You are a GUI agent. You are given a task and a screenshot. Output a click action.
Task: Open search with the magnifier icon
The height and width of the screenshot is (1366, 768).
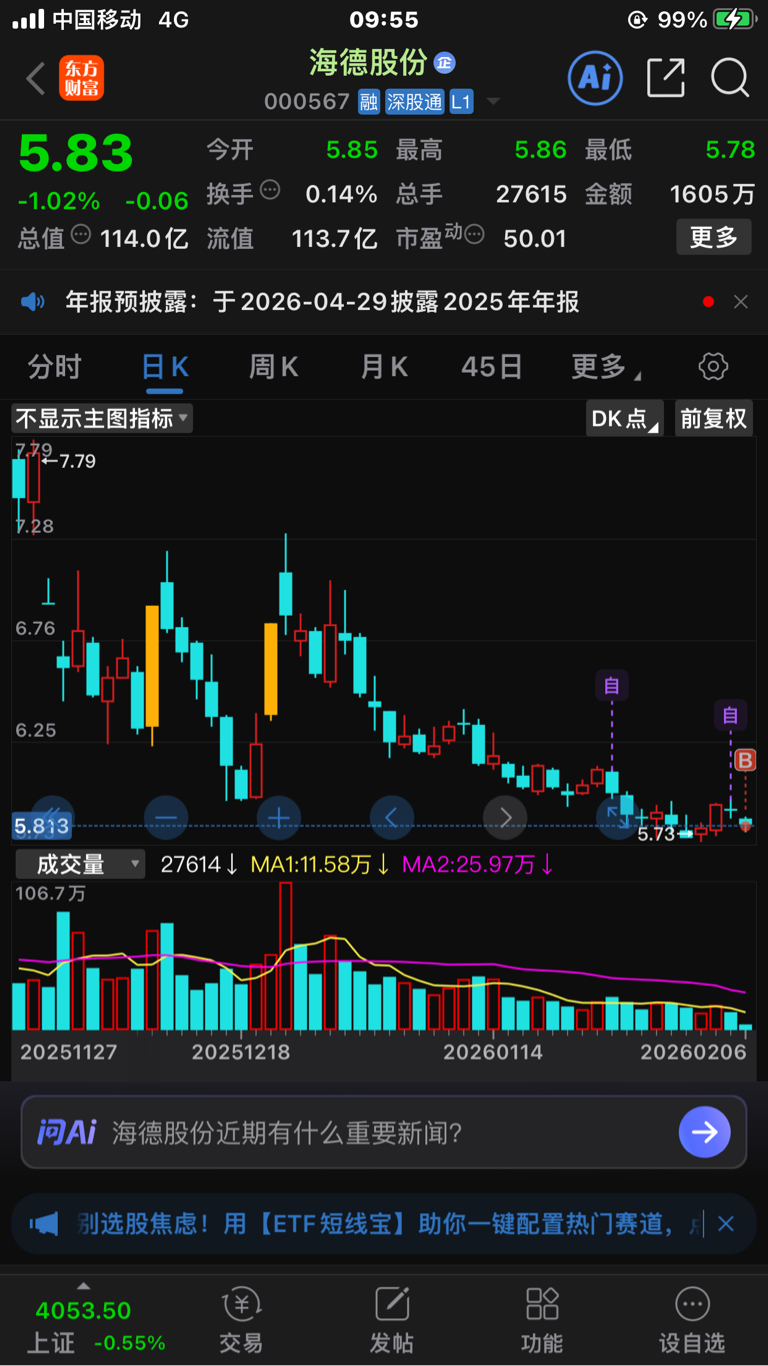coord(730,78)
